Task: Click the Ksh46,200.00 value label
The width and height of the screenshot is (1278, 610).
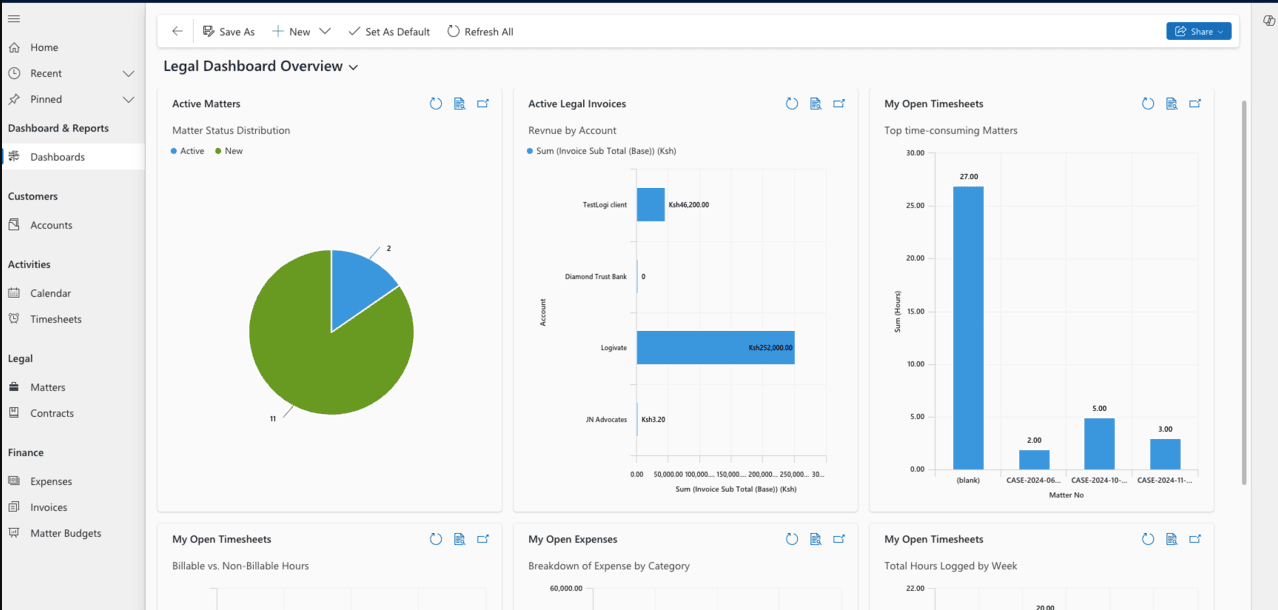Action: [688, 205]
